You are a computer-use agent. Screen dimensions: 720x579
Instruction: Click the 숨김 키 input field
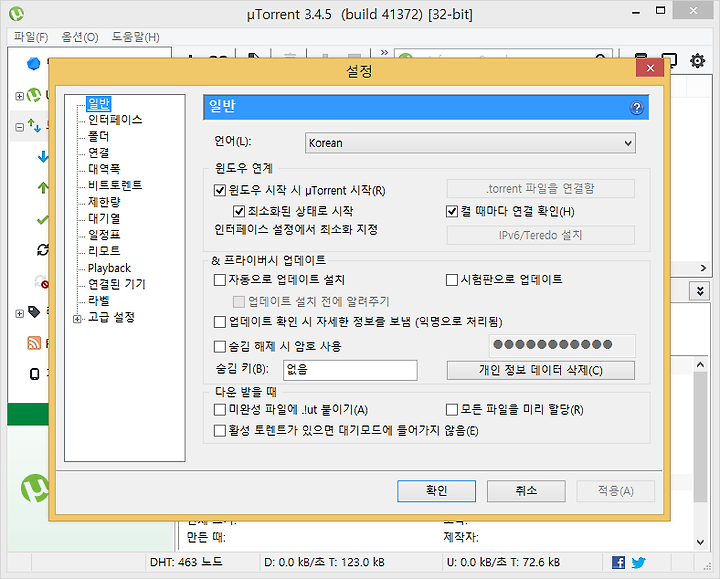pos(350,370)
